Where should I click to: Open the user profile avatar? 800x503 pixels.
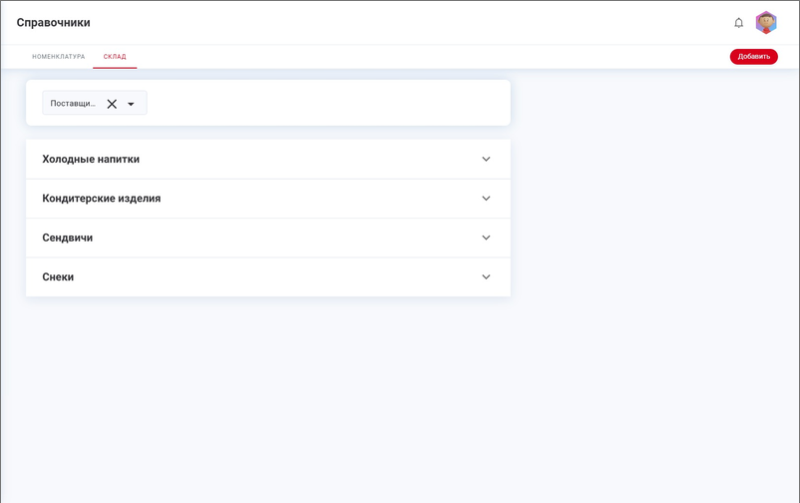pos(766,23)
